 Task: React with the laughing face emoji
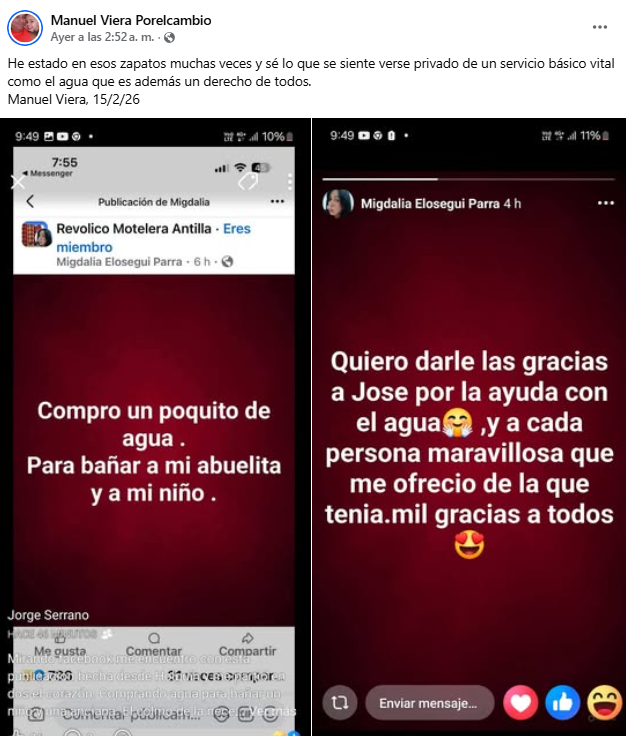click(604, 703)
